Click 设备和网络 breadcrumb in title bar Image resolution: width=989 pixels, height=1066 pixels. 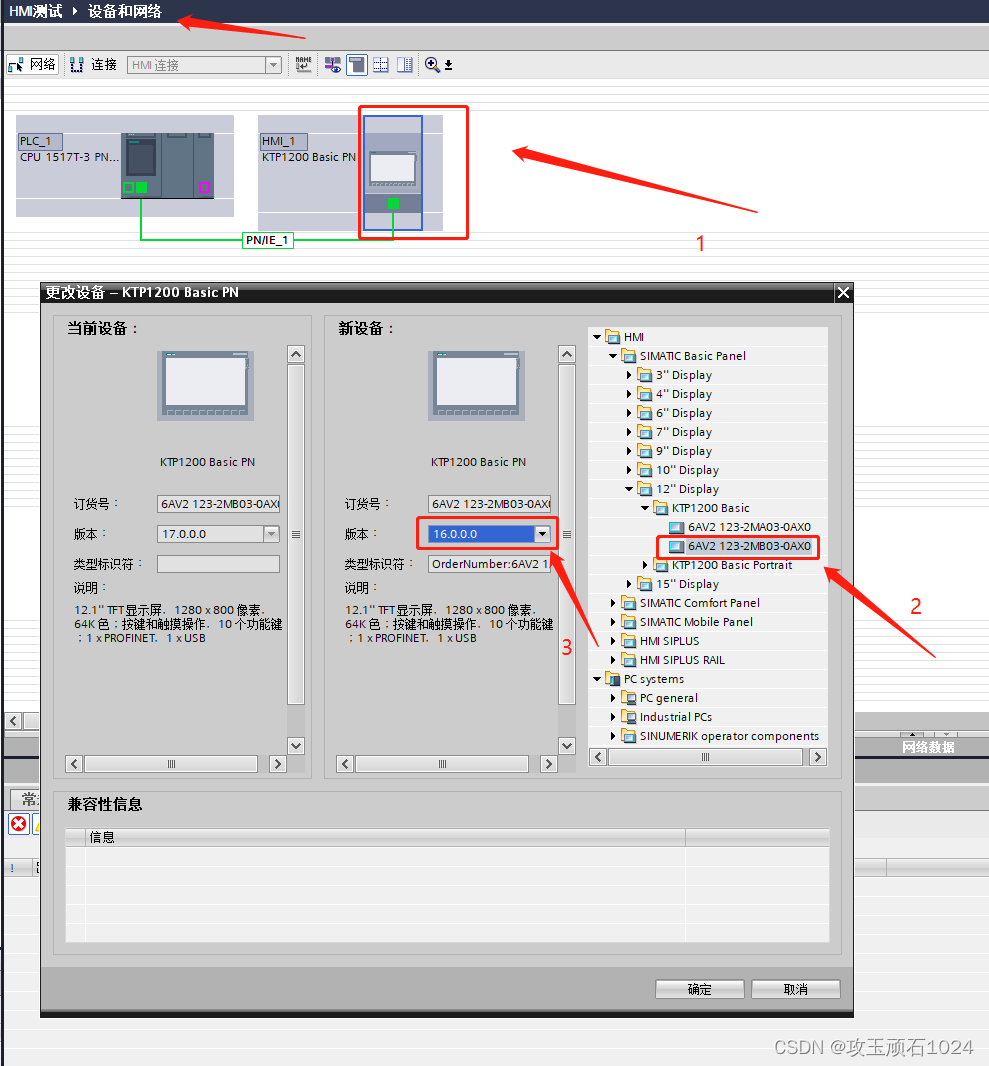(x=124, y=12)
